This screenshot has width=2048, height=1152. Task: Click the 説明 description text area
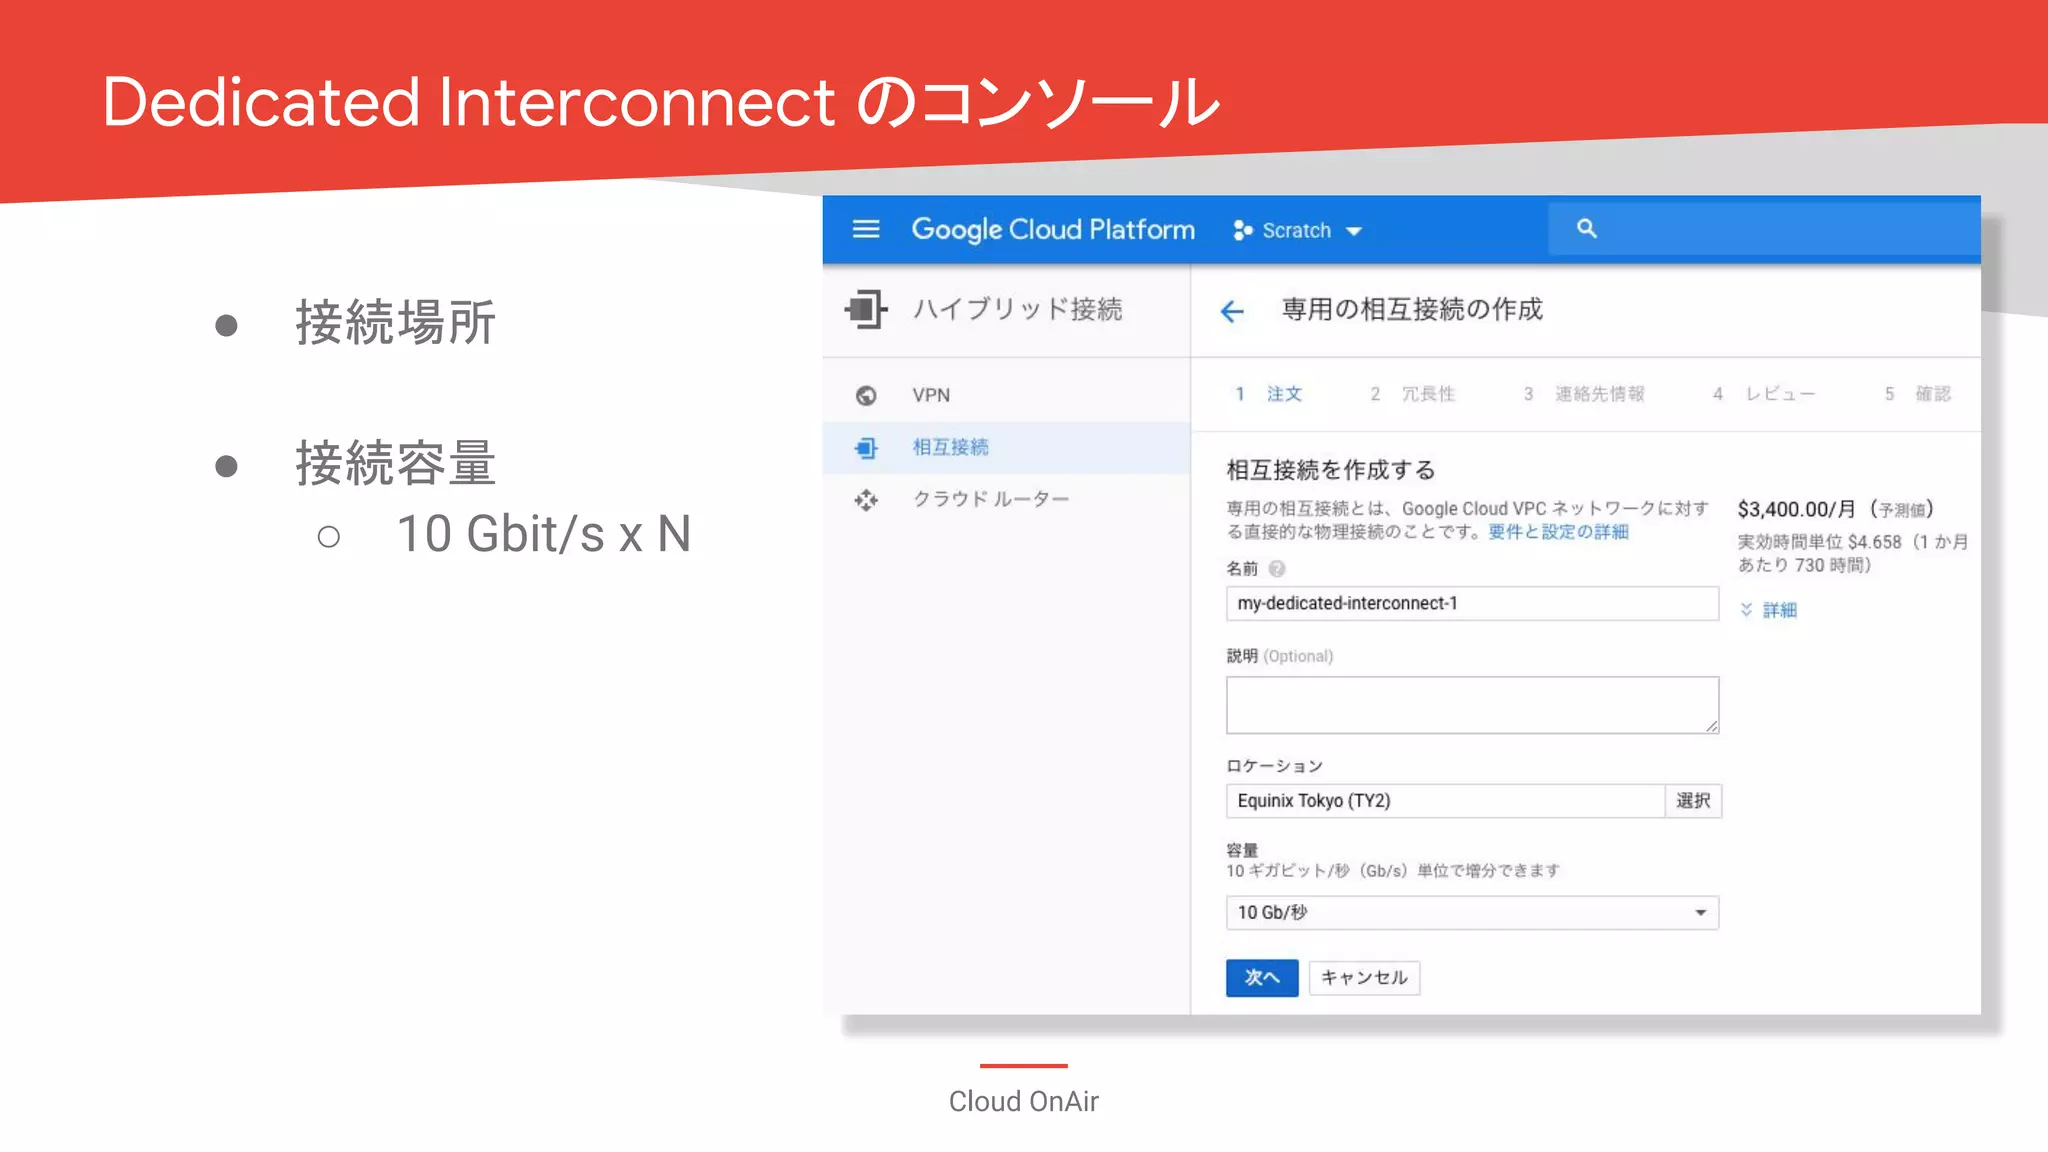1472,705
